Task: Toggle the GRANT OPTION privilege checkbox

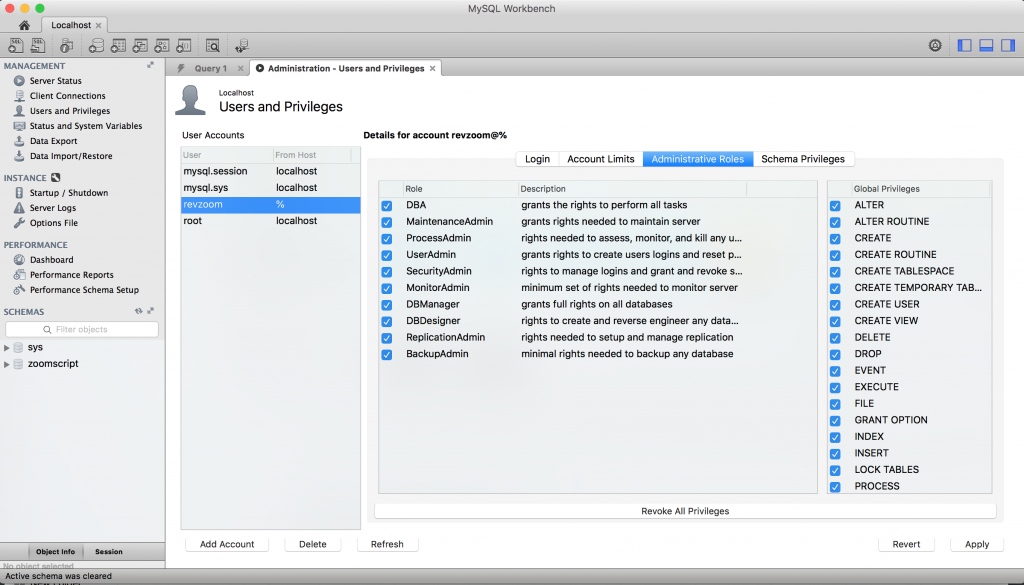Action: (835, 420)
